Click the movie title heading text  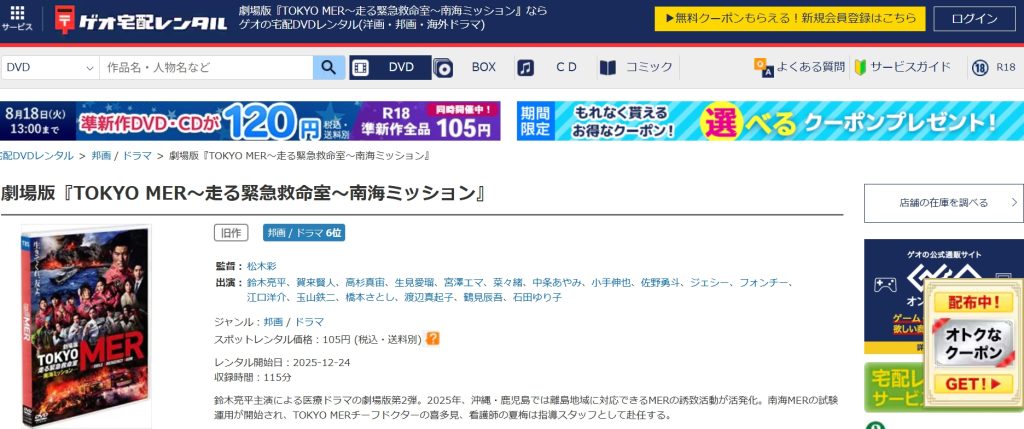[243, 194]
